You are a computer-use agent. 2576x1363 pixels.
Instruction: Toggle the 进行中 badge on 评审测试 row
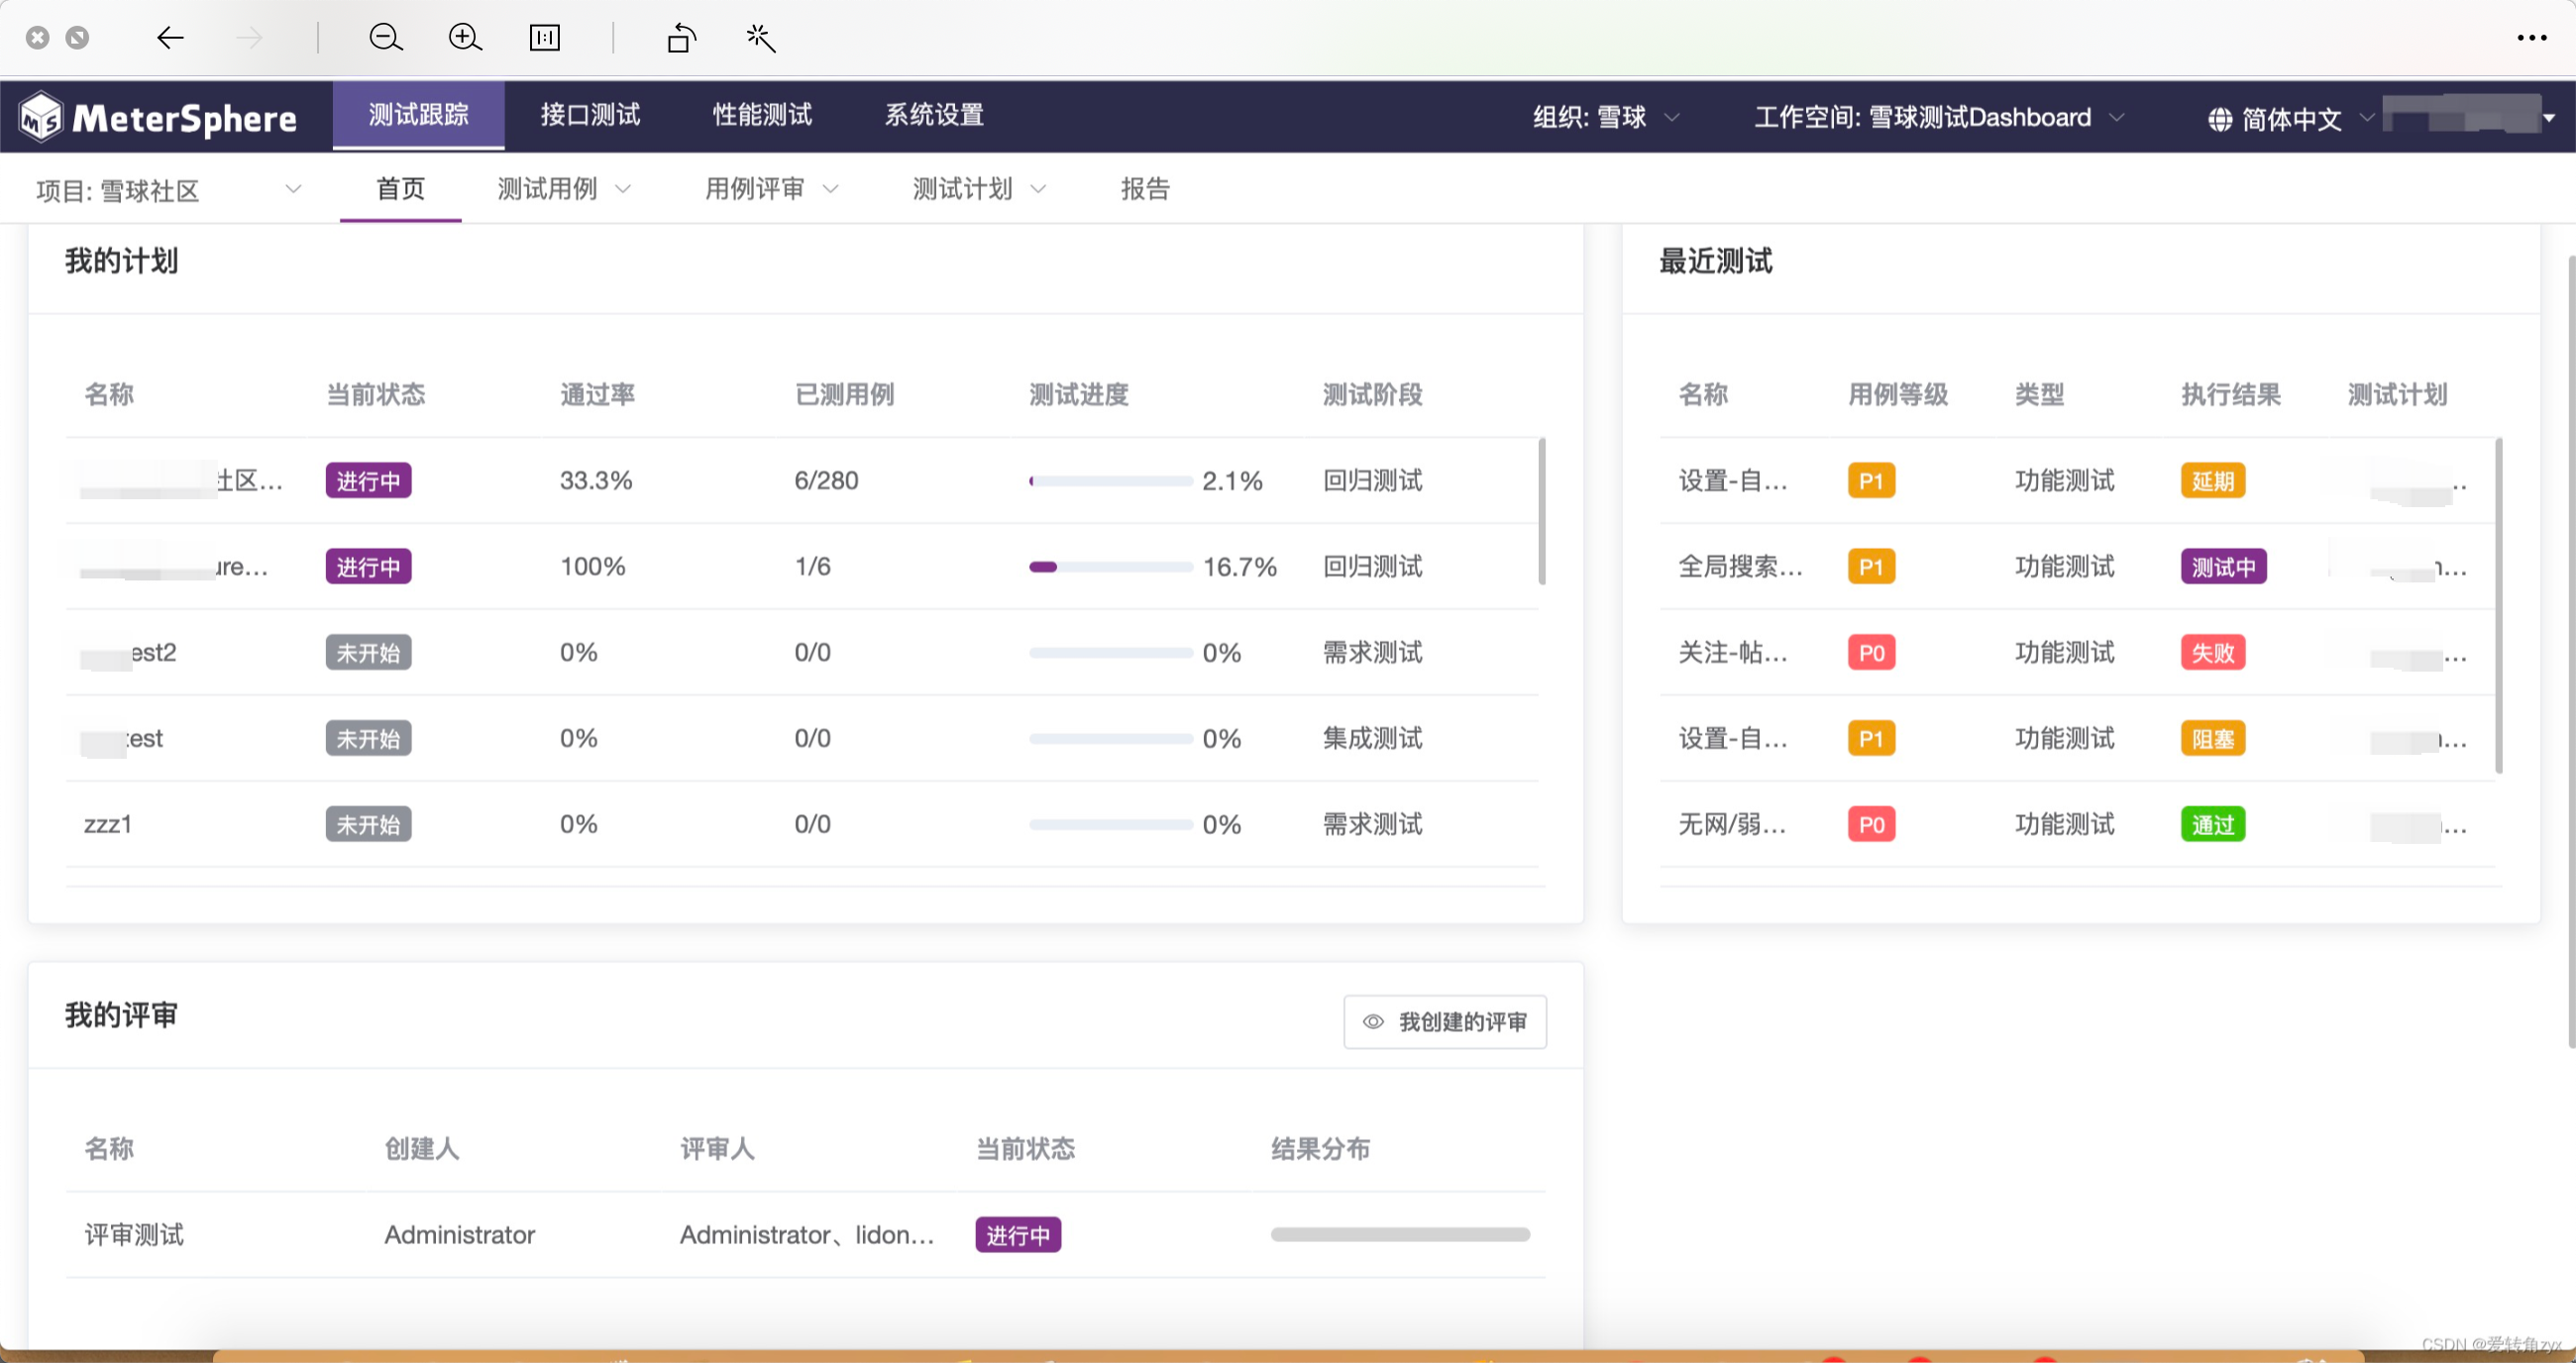click(x=1017, y=1234)
